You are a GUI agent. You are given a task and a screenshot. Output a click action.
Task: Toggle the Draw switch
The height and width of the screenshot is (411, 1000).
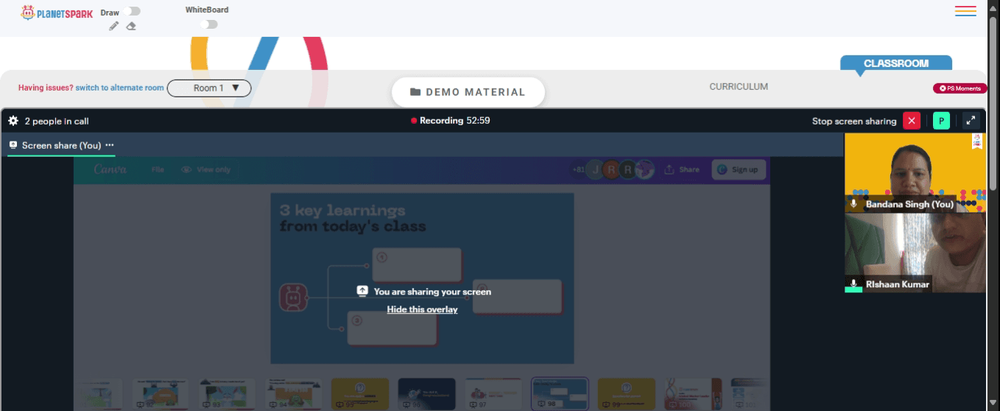point(133,11)
